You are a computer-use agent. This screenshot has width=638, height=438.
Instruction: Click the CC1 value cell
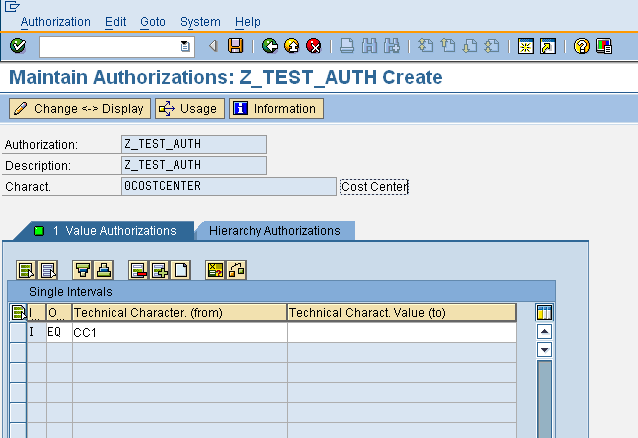click(179, 333)
